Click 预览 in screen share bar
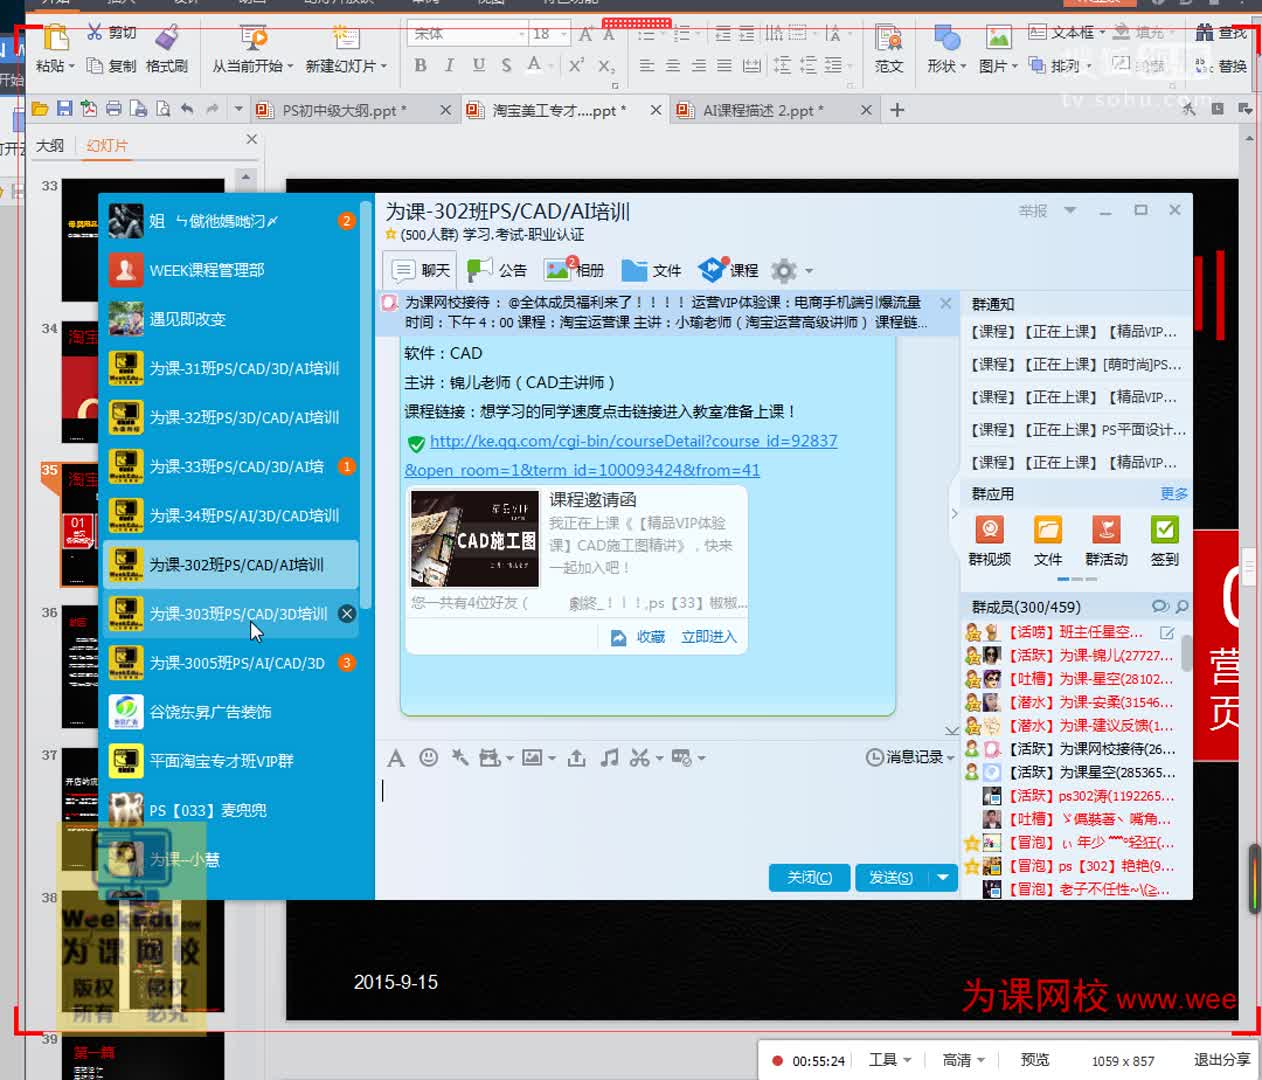The height and width of the screenshot is (1080, 1262). point(1035,1060)
